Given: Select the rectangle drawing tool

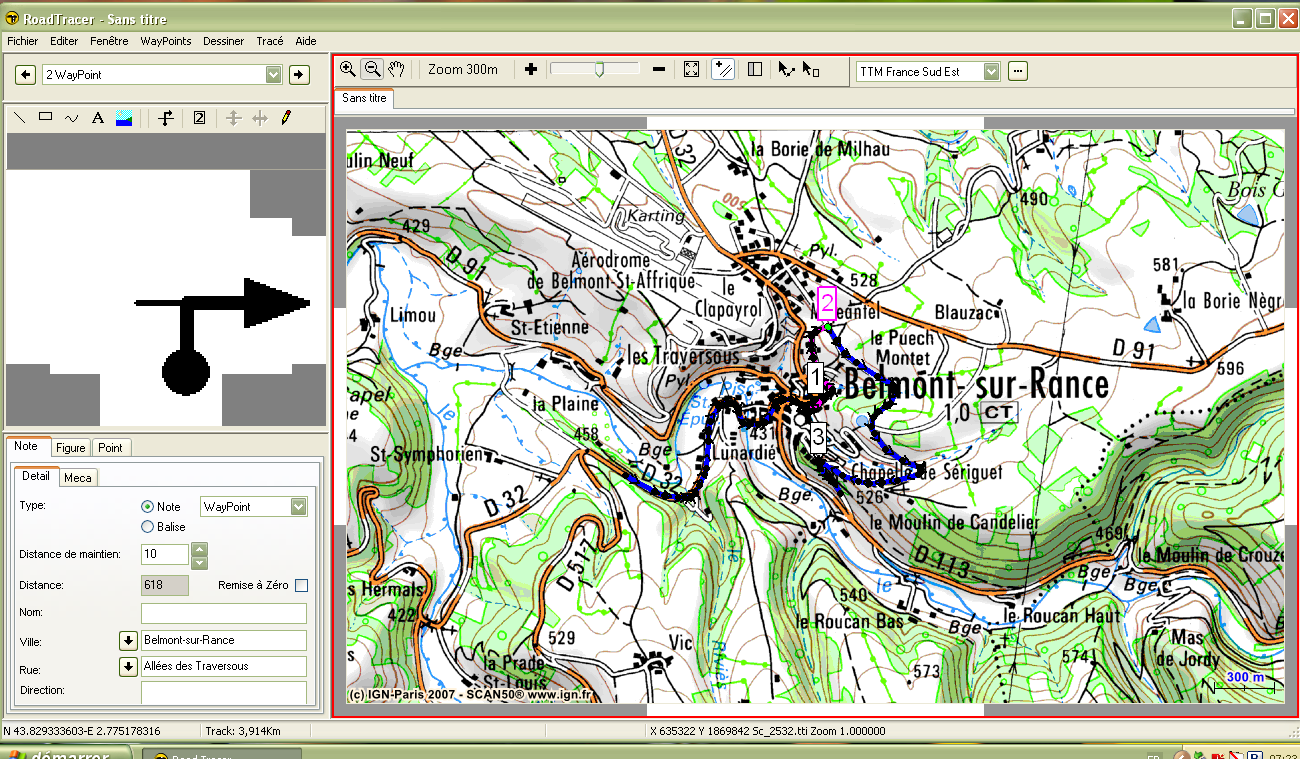Looking at the screenshot, I should 45,117.
